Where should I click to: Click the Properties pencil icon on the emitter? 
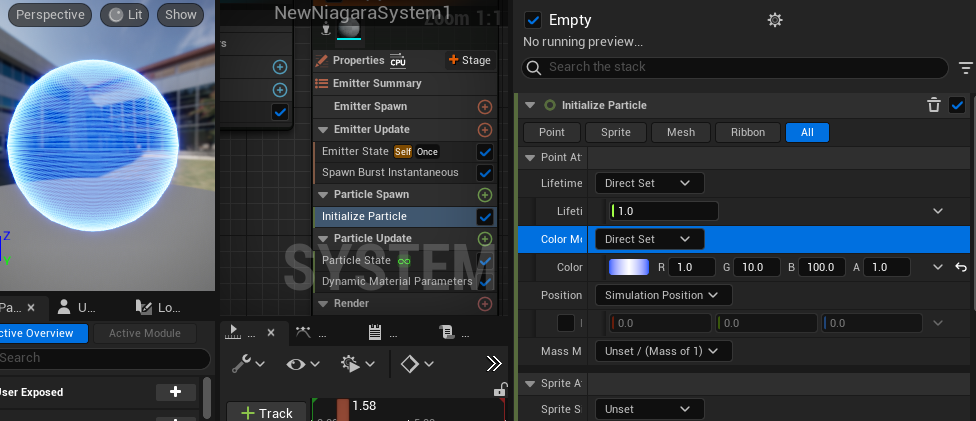(x=322, y=60)
